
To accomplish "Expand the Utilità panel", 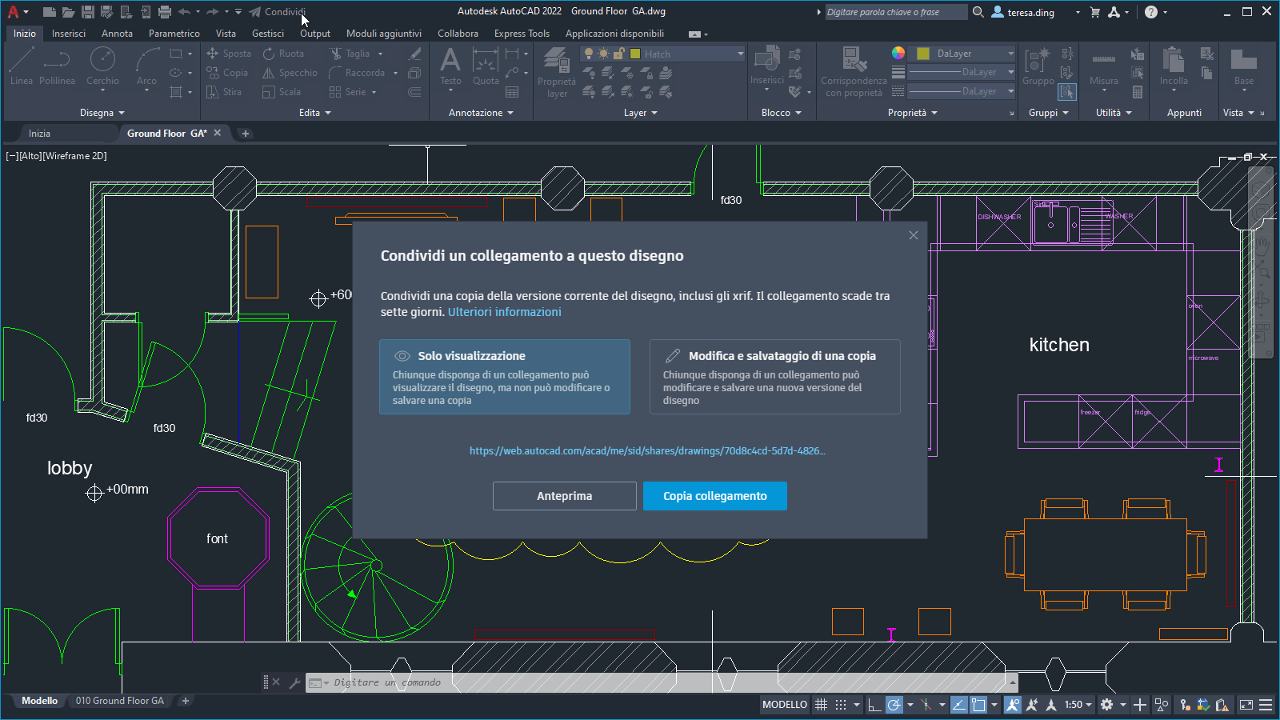I will pyautogui.click(x=1114, y=113).
